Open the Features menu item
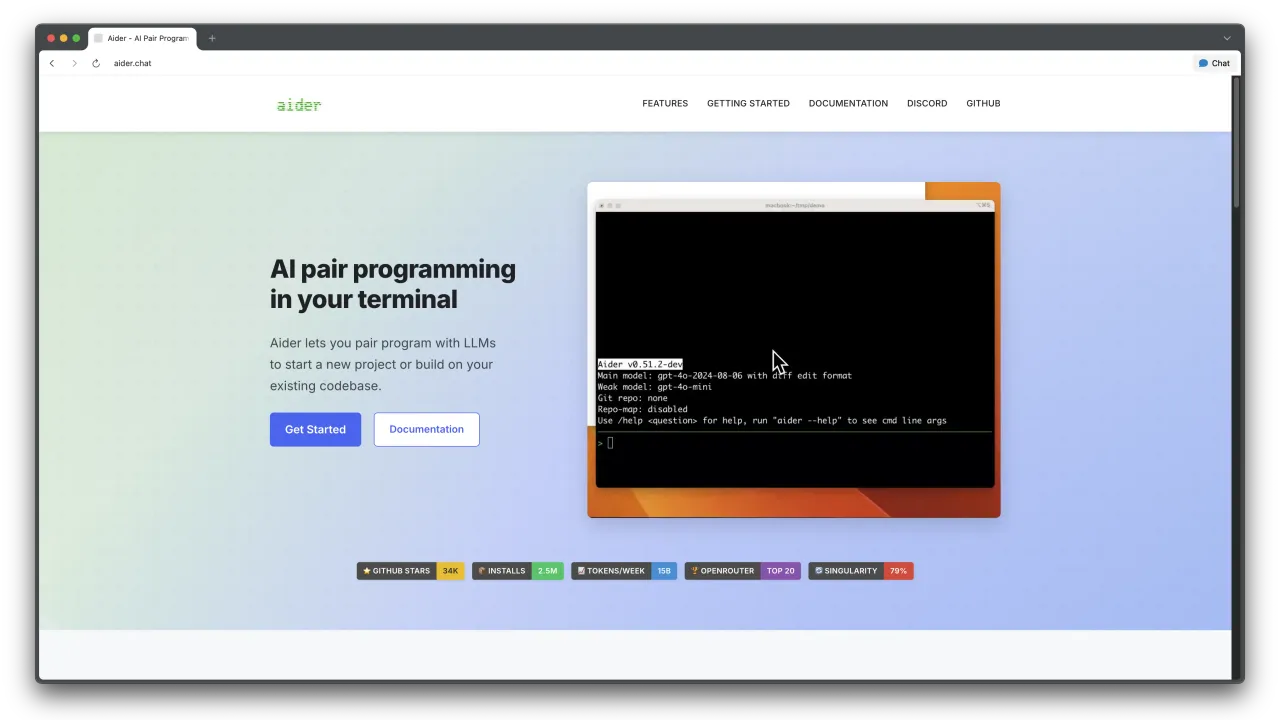 [665, 103]
